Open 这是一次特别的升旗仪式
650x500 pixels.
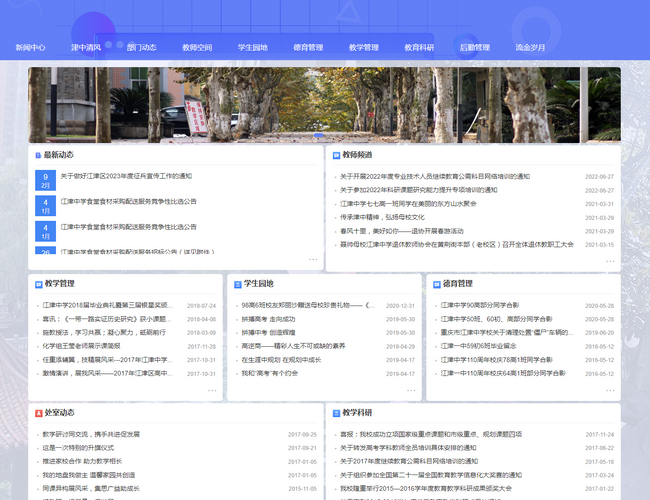78,448
